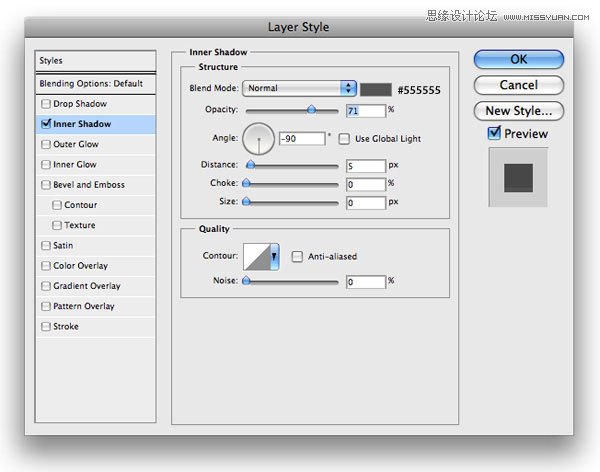Enable the Bevel and Emboss checkbox
This screenshot has height=472, width=600.
click(x=46, y=185)
